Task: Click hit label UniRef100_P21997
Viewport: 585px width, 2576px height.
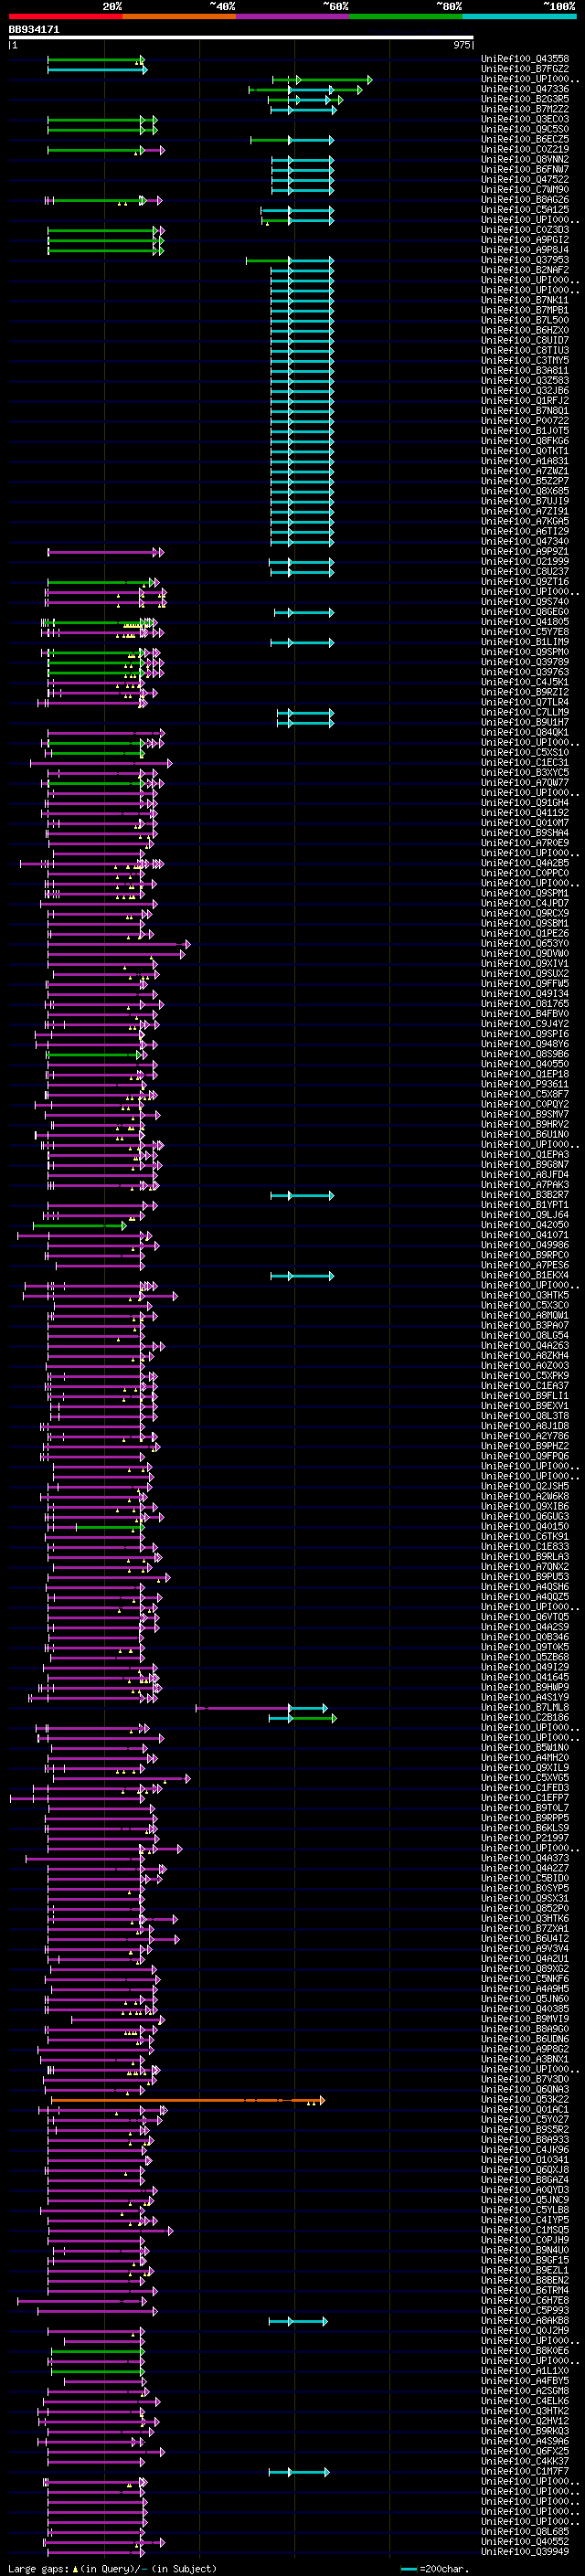Action: point(525,1838)
